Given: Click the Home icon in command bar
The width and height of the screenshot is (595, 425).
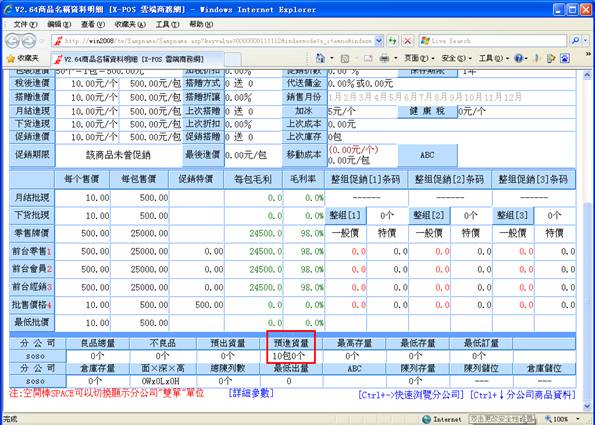Looking at the screenshot, I should click(x=320, y=58).
